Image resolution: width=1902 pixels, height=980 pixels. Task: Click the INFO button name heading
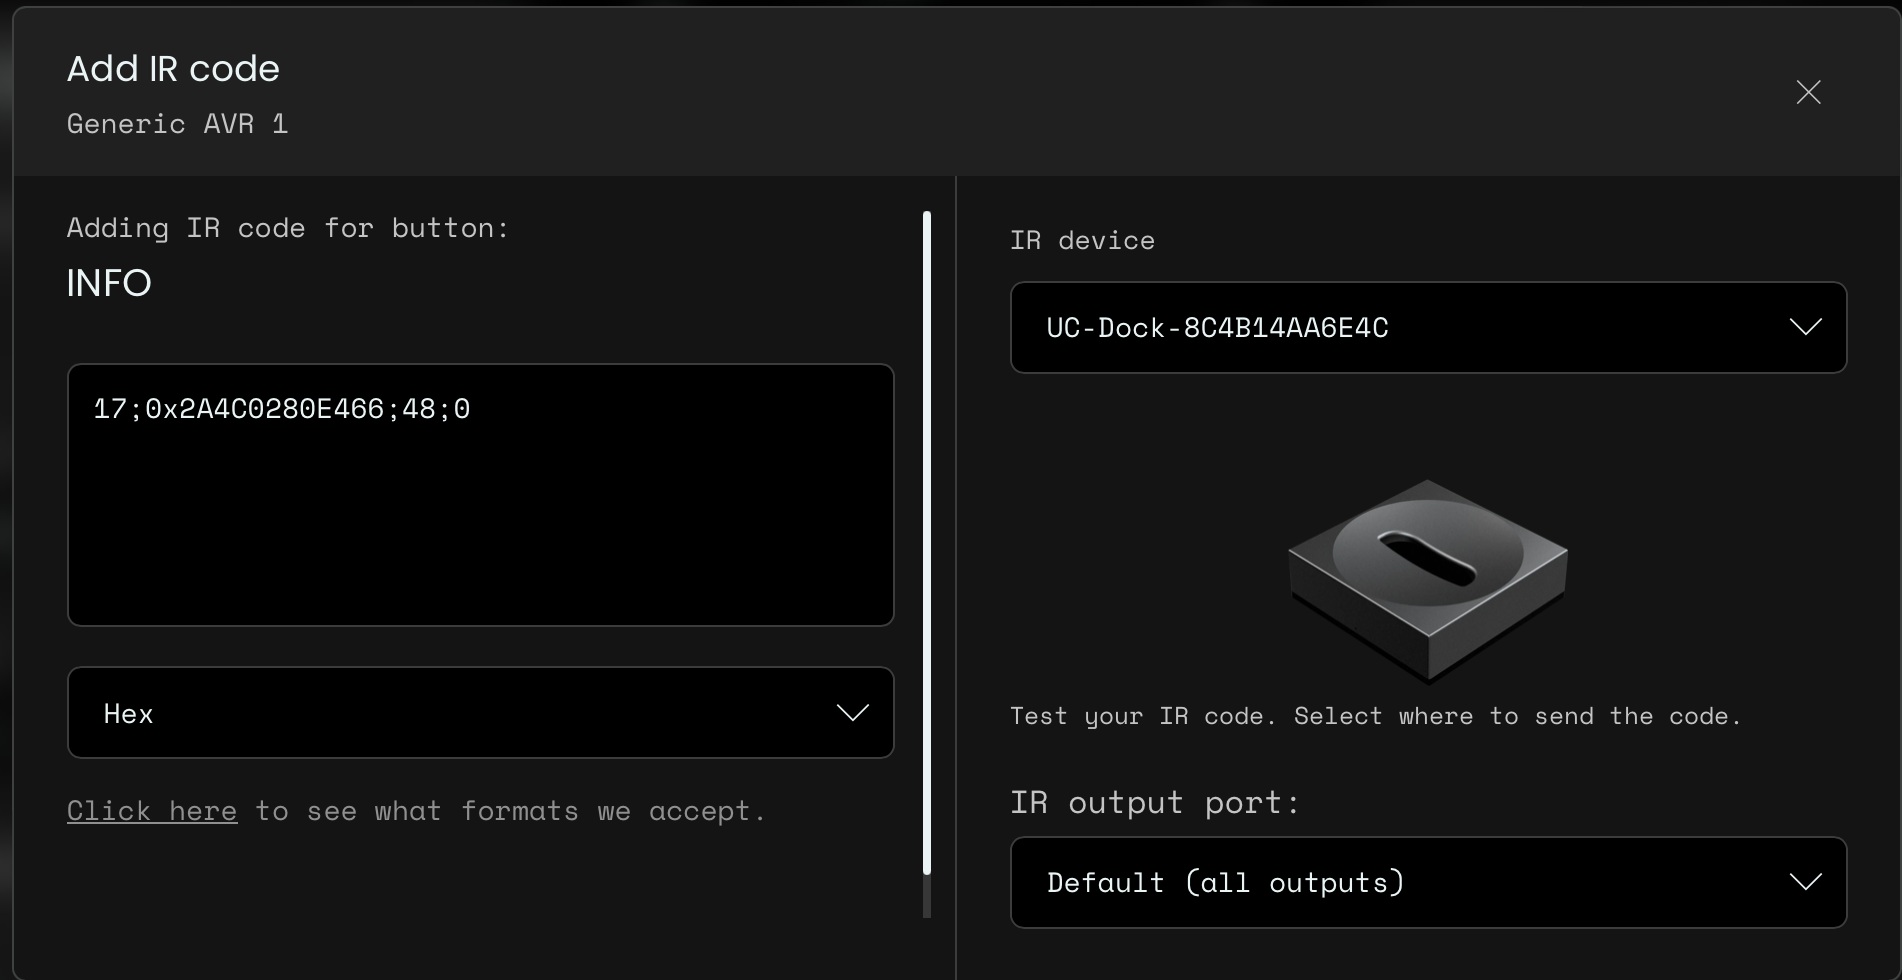click(x=109, y=284)
